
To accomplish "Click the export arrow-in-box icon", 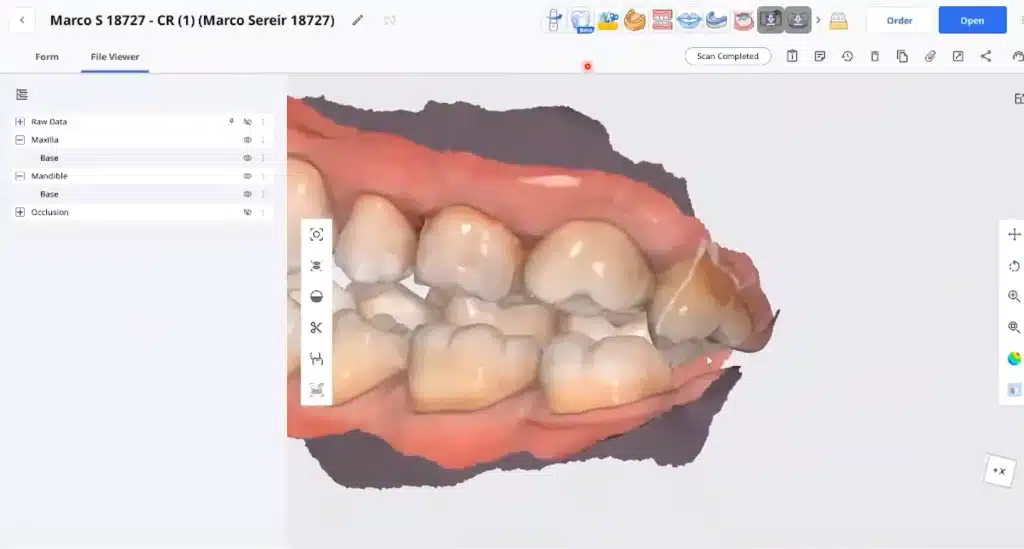I will tap(958, 56).
